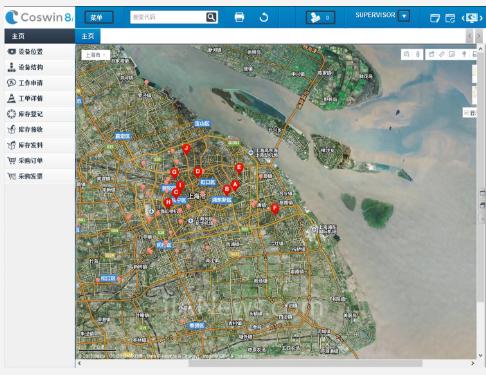486x375 pixels.
Task: Open the 菜单 menu button
Action: pyautogui.click(x=99, y=17)
